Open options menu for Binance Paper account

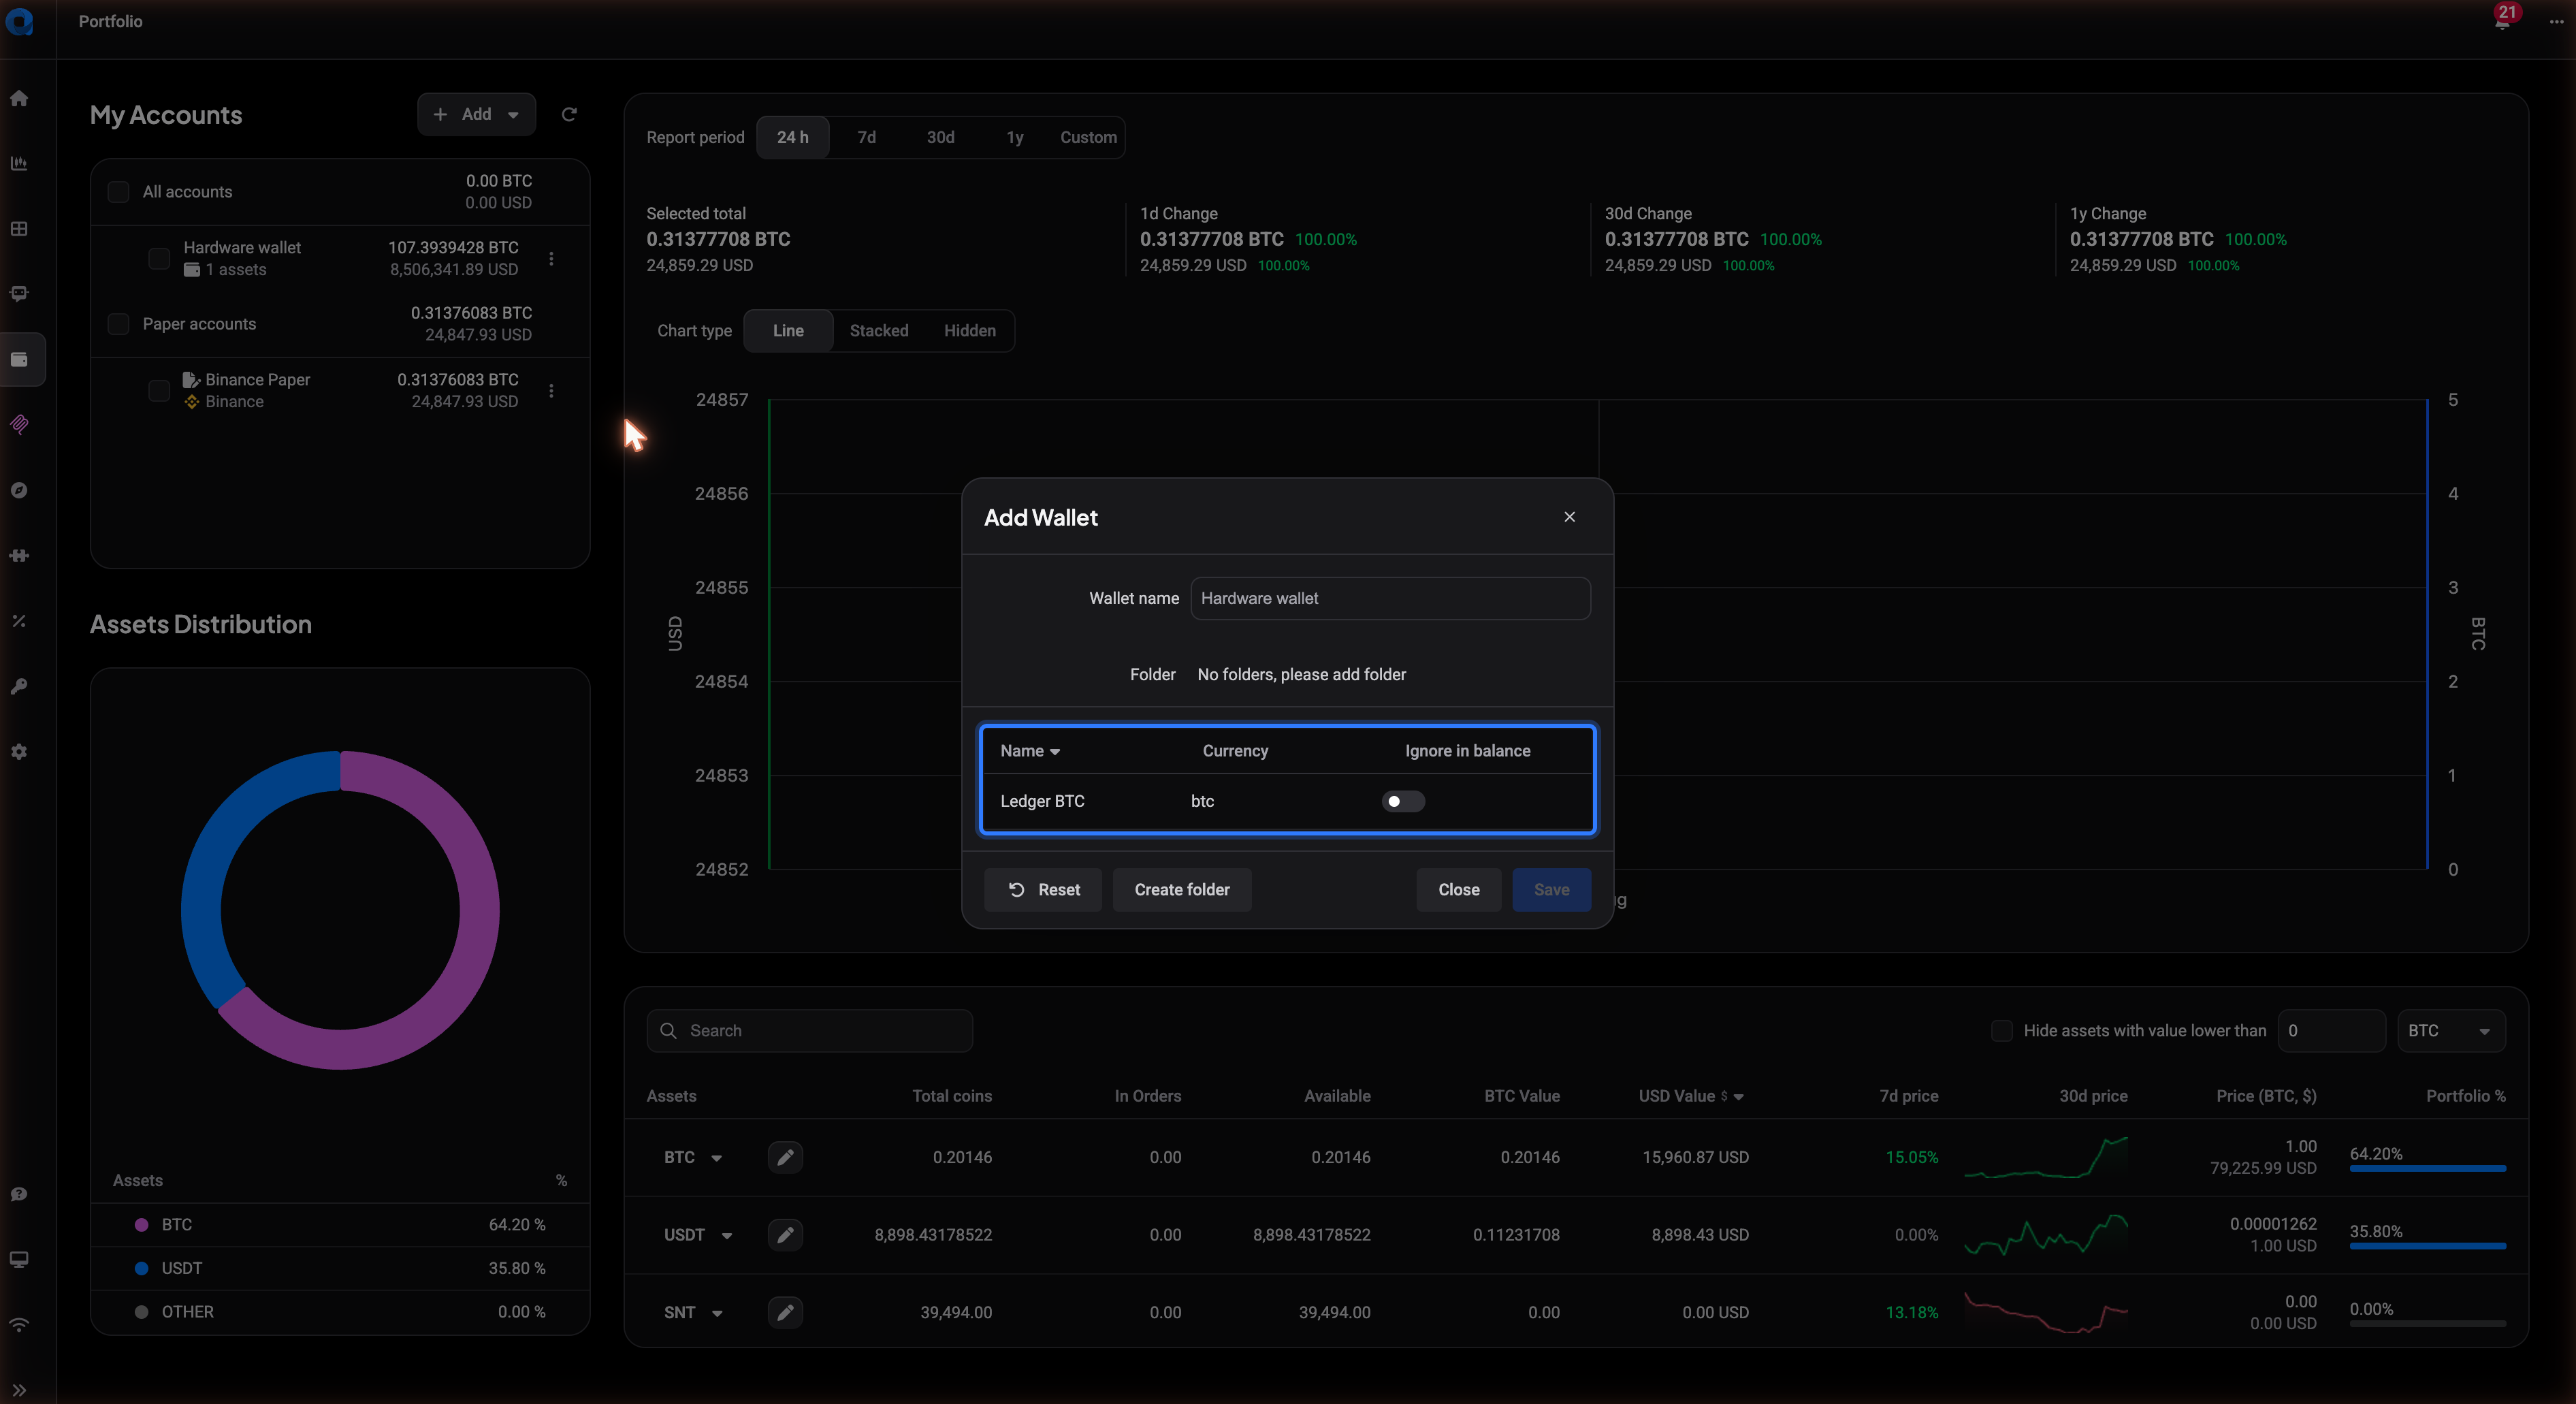(x=551, y=391)
